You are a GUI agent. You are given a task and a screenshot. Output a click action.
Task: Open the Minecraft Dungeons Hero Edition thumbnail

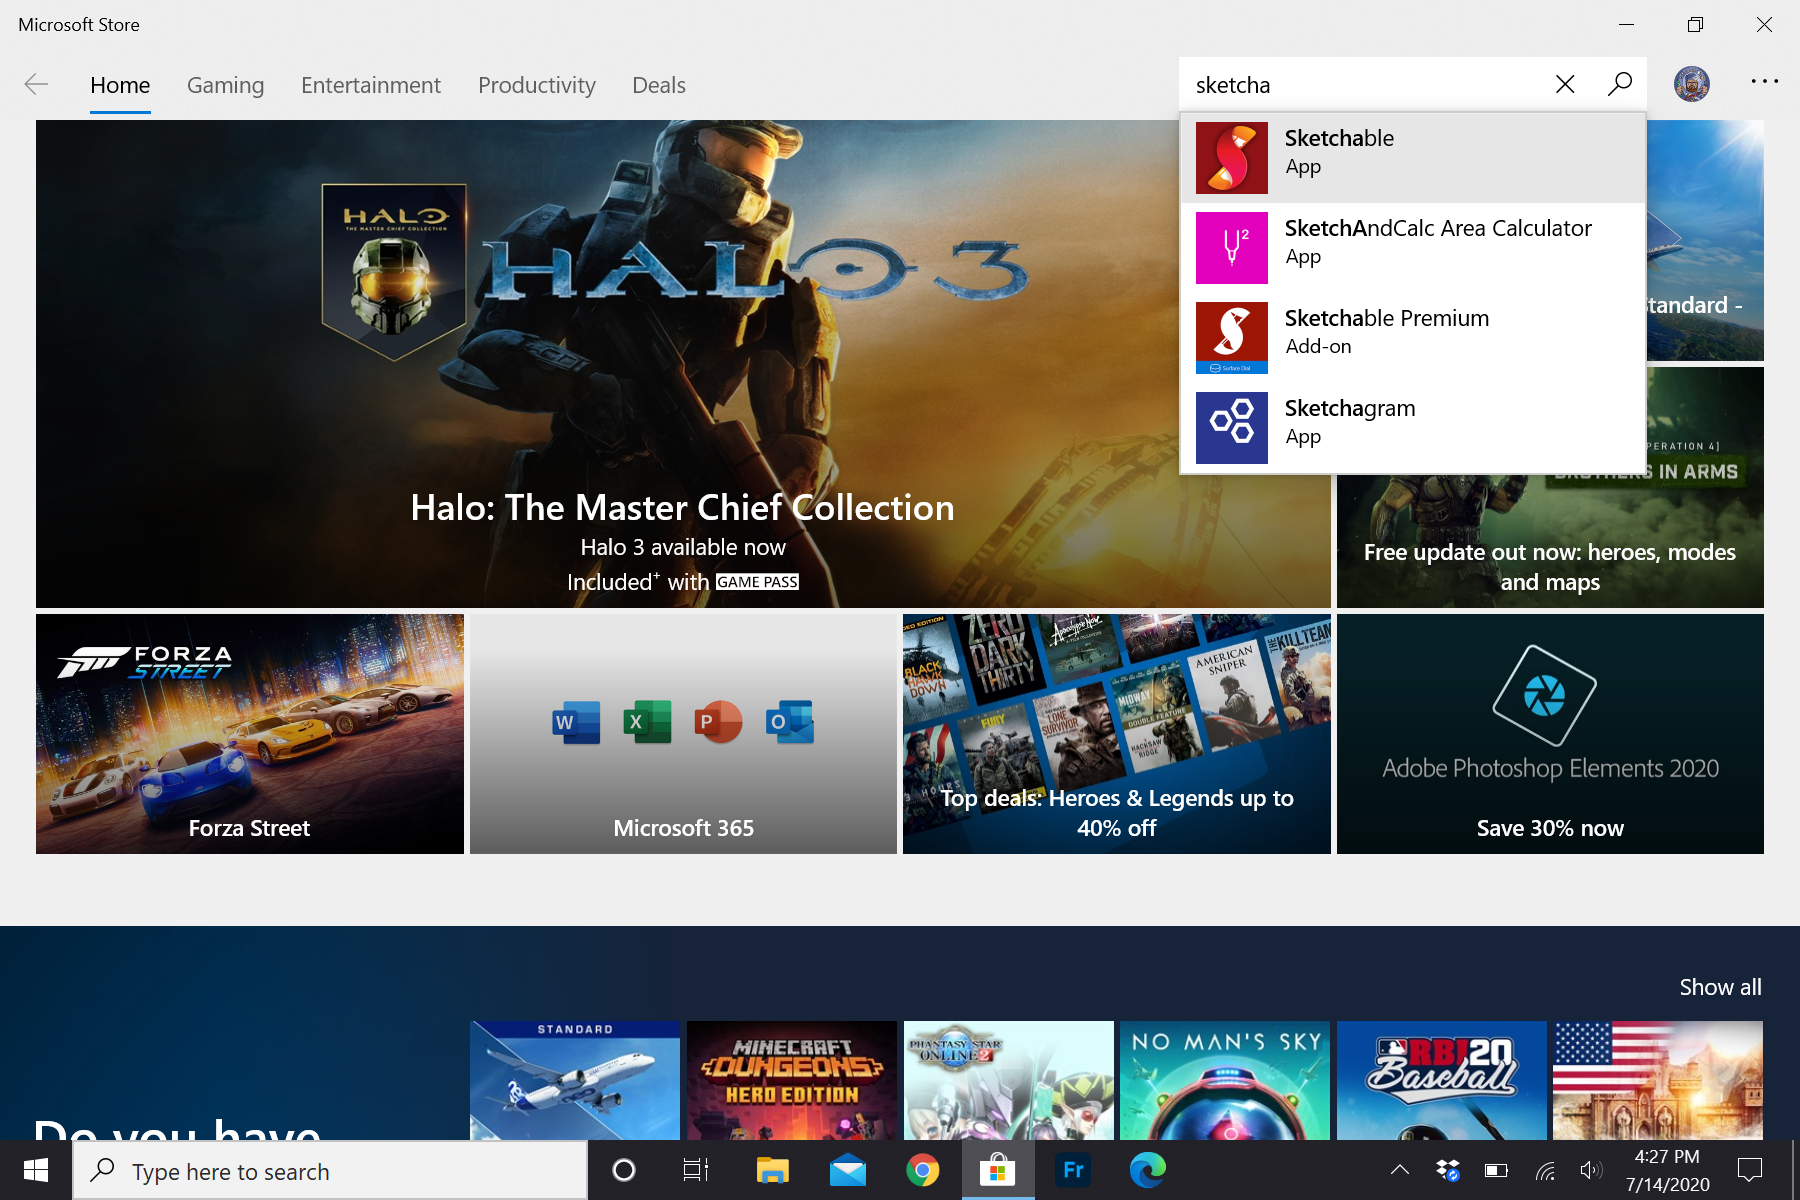coord(792,1080)
